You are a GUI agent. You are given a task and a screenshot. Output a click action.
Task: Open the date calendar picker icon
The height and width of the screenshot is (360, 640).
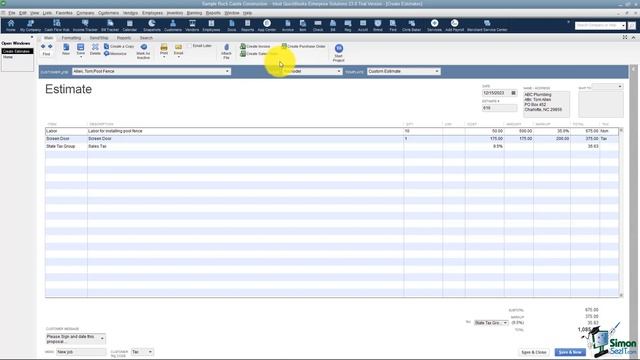[513, 93]
